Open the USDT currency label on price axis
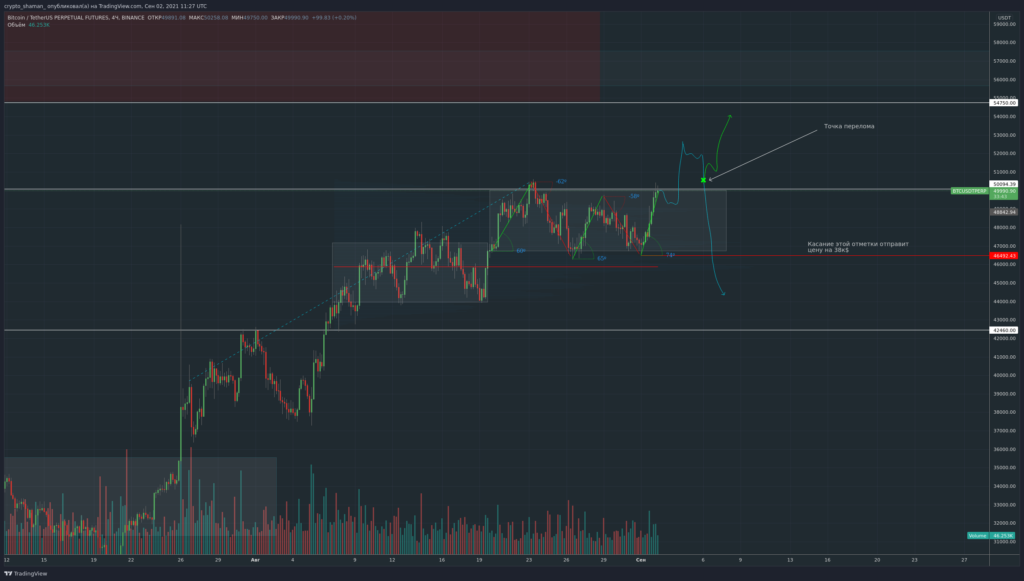 click(x=1004, y=18)
